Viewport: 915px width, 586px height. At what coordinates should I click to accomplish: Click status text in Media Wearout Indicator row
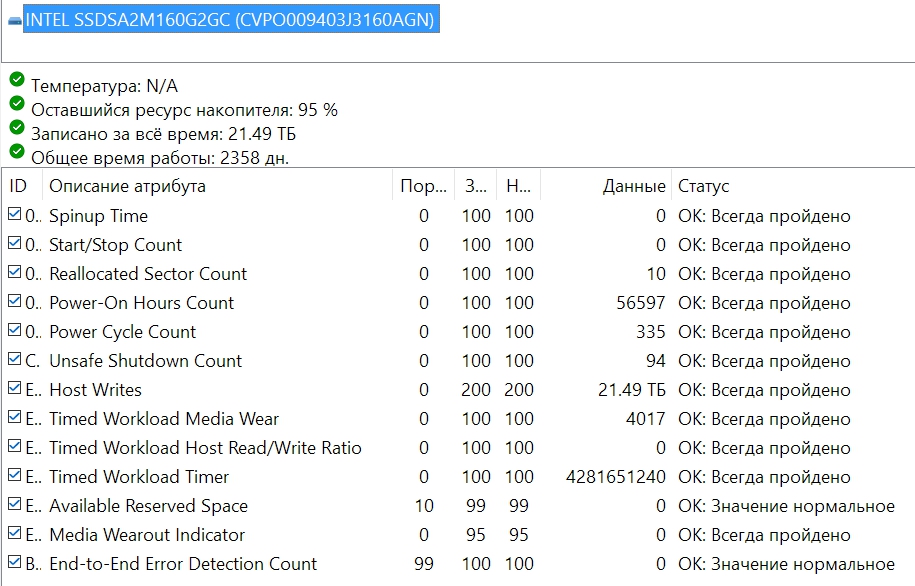point(764,535)
